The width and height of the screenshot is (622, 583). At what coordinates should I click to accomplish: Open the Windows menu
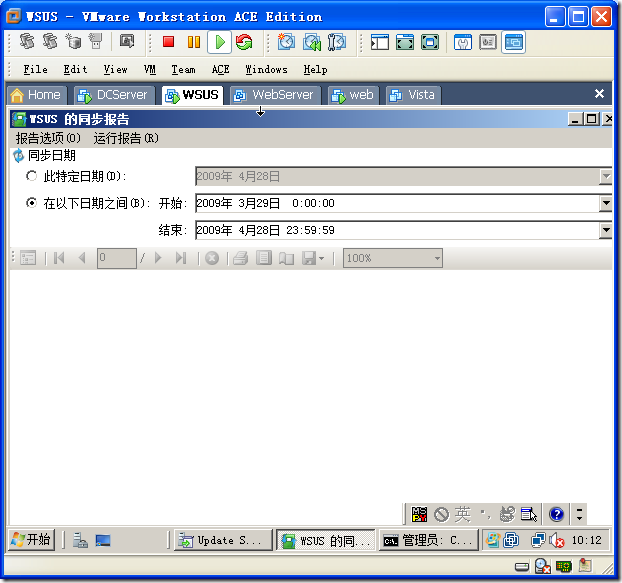tap(266, 69)
